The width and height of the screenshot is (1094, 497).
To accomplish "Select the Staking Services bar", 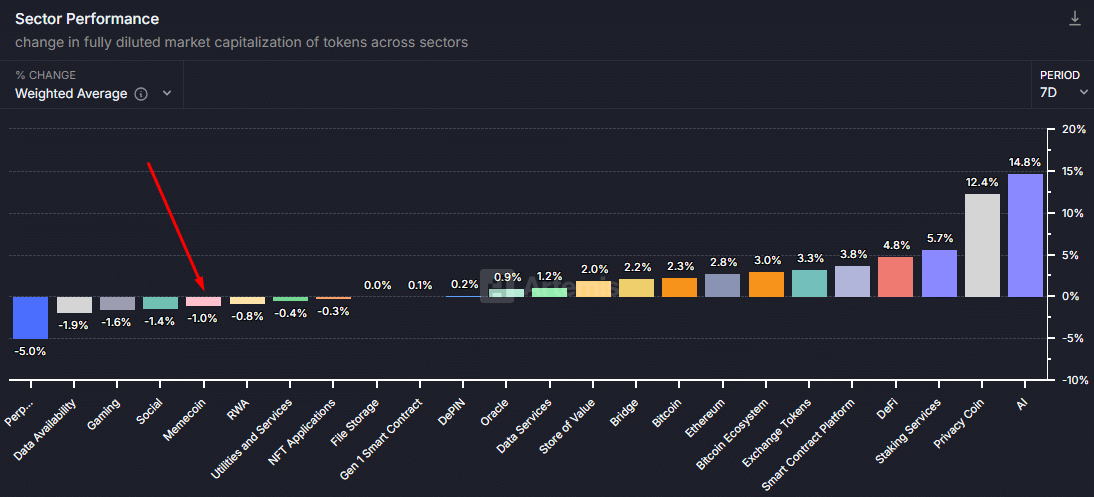I will (939, 273).
